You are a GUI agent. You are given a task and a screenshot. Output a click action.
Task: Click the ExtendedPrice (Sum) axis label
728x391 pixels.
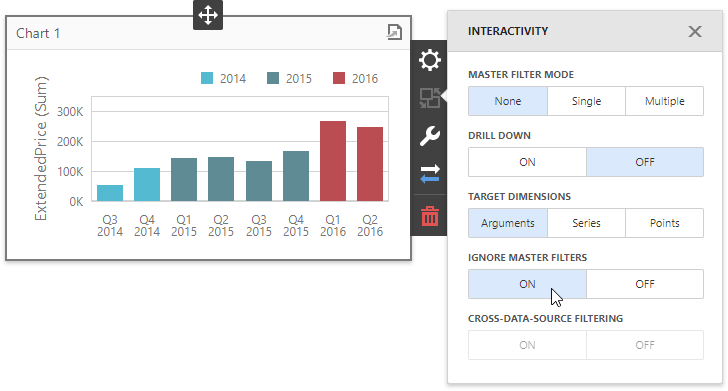coord(41,149)
